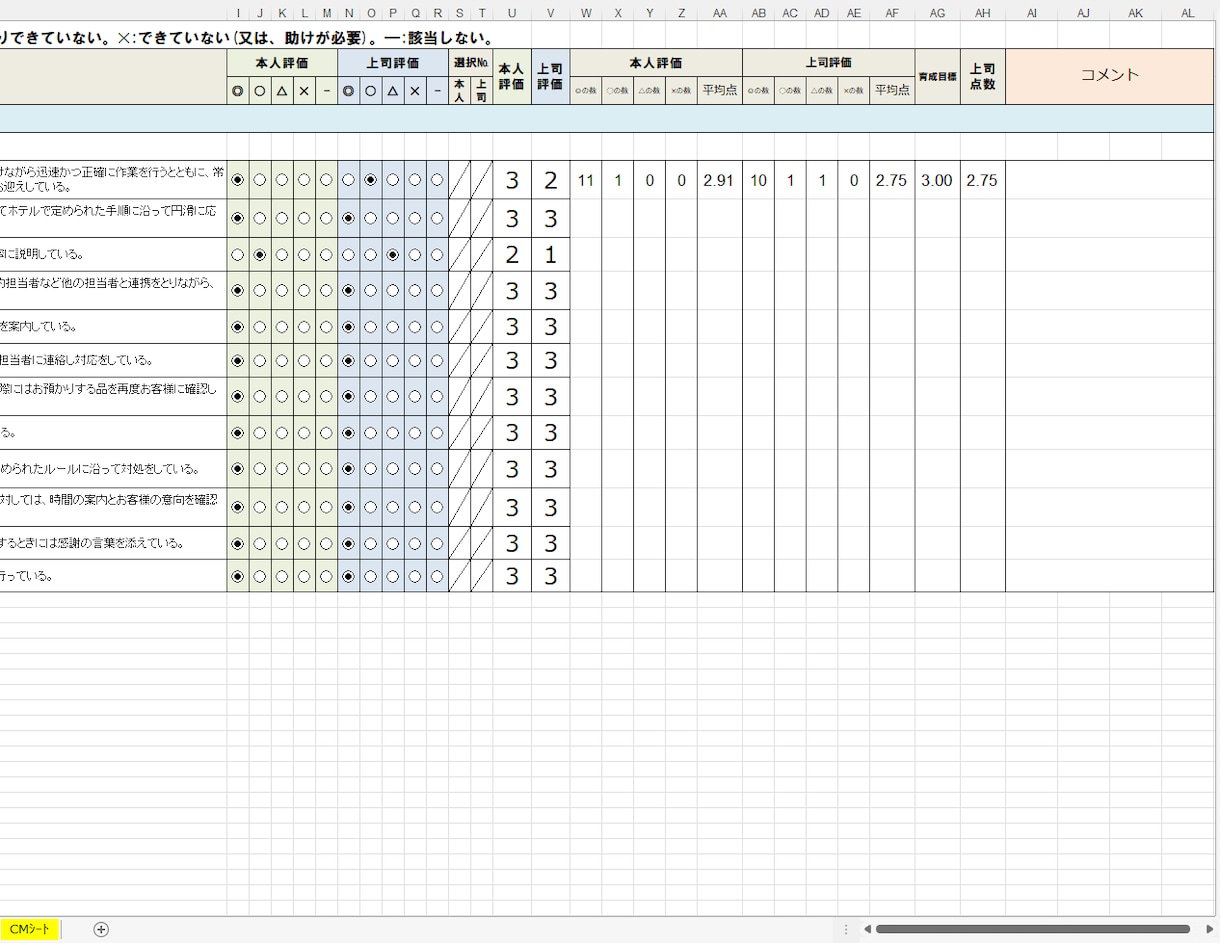Click 平均点 header under the 本人評価 group
The image size is (1220, 944).
(720, 90)
